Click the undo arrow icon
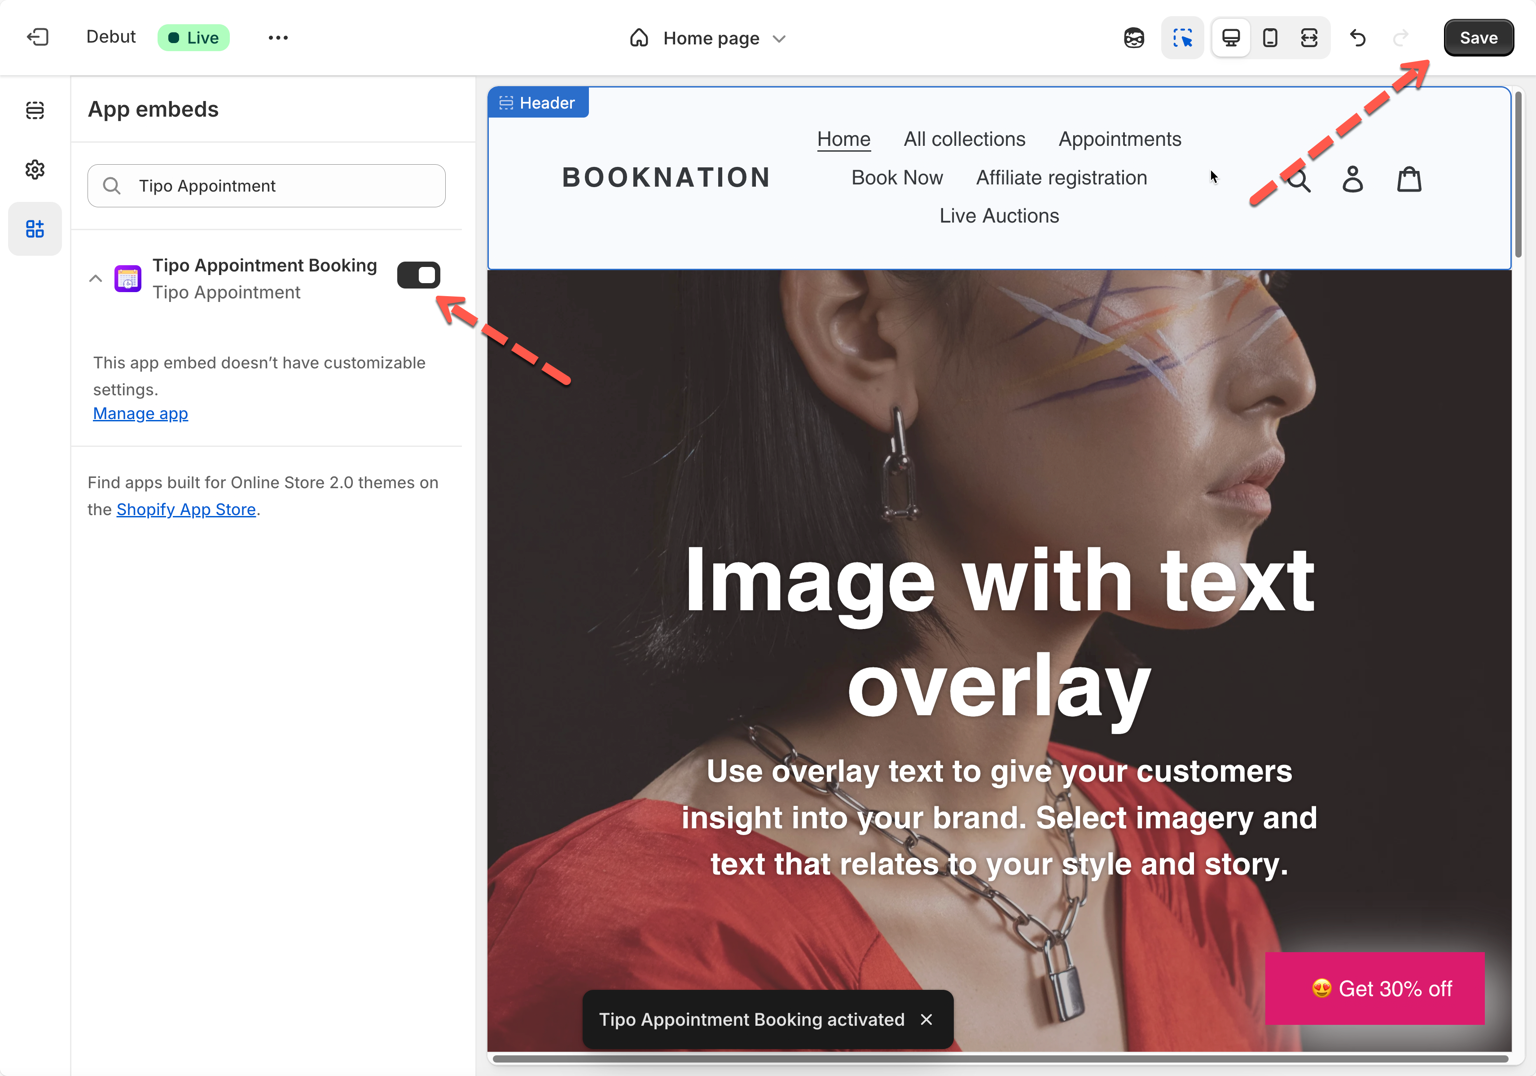The width and height of the screenshot is (1536, 1076). point(1357,38)
